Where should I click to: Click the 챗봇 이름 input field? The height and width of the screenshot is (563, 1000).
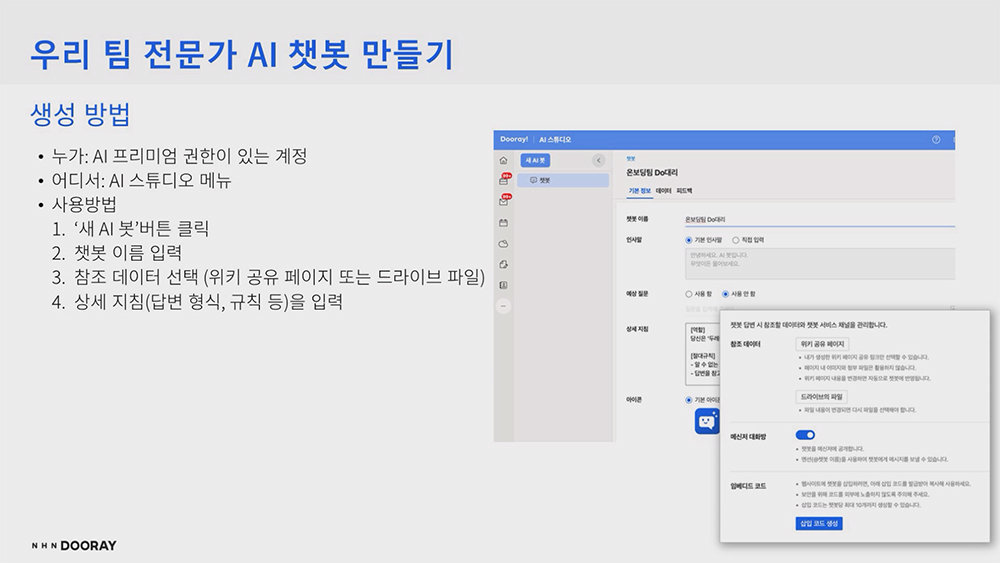pyautogui.click(x=820, y=219)
